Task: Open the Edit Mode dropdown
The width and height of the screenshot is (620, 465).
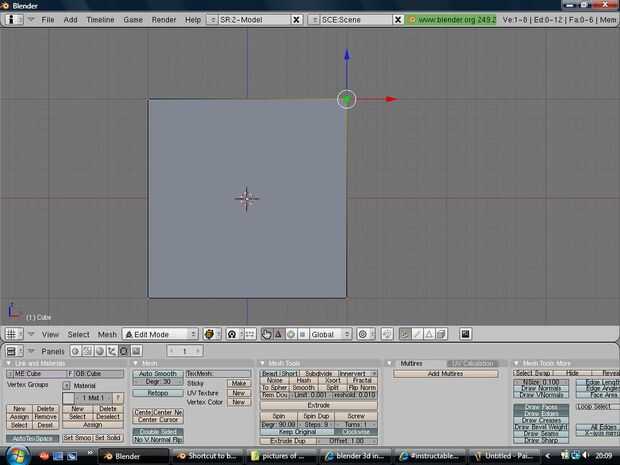Action: pyautogui.click(x=160, y=334)
